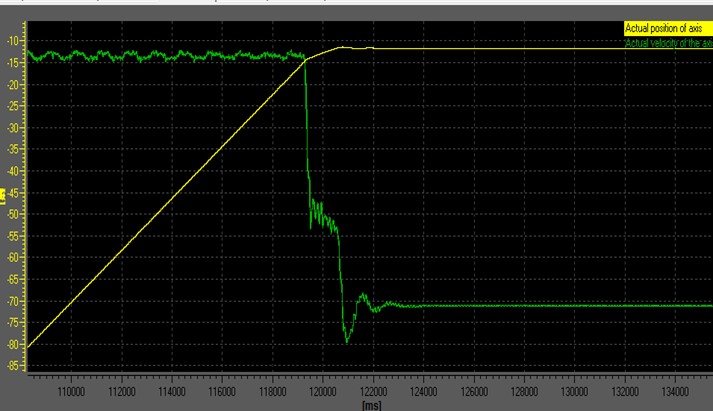Click the 110000 tick on the time axis
Image resolution: width=713 pixels, height=411 pixels.
point(71,394)
